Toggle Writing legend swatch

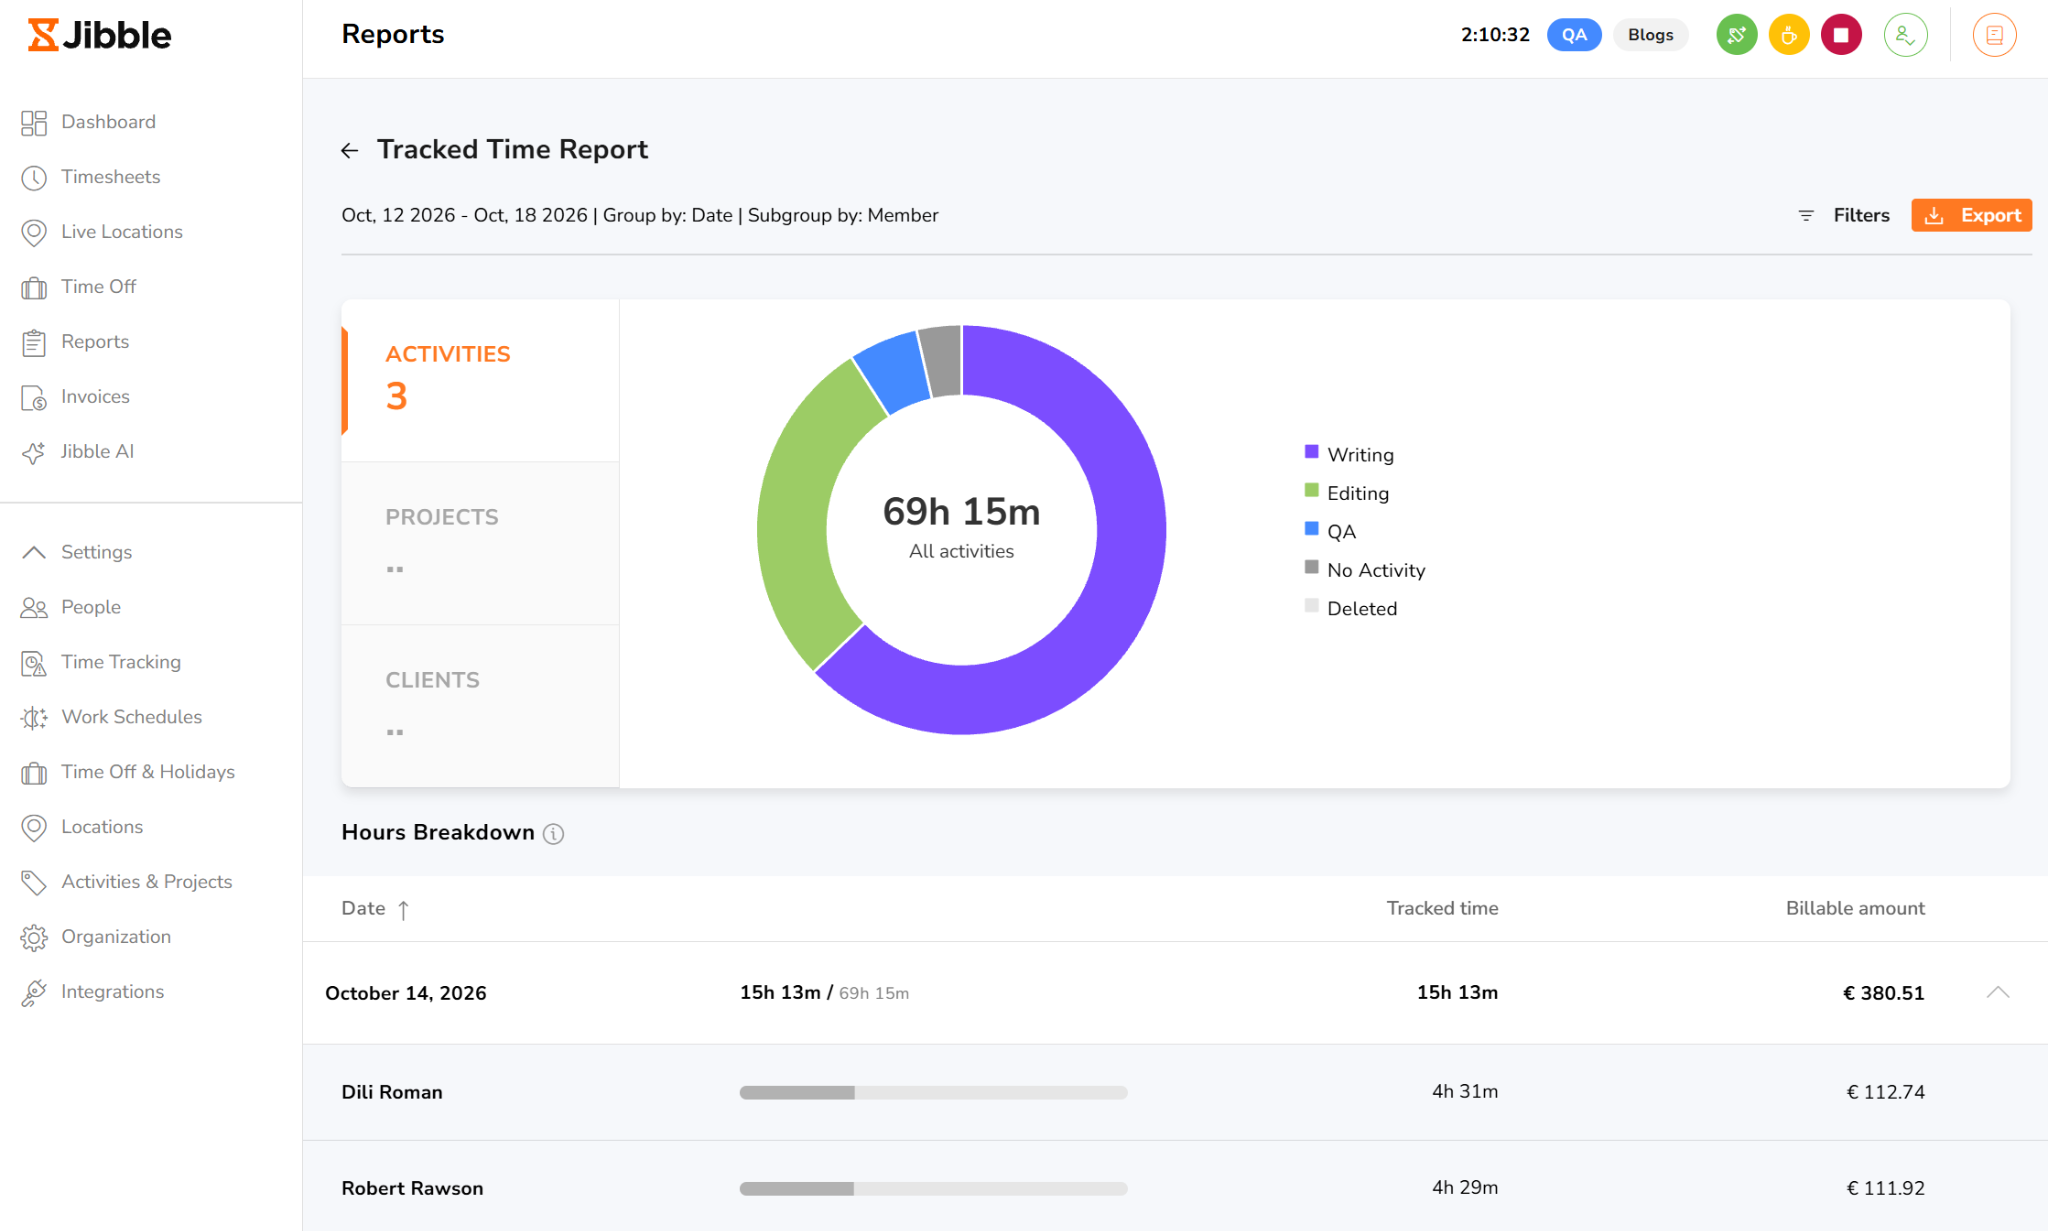click(1311, 452)
